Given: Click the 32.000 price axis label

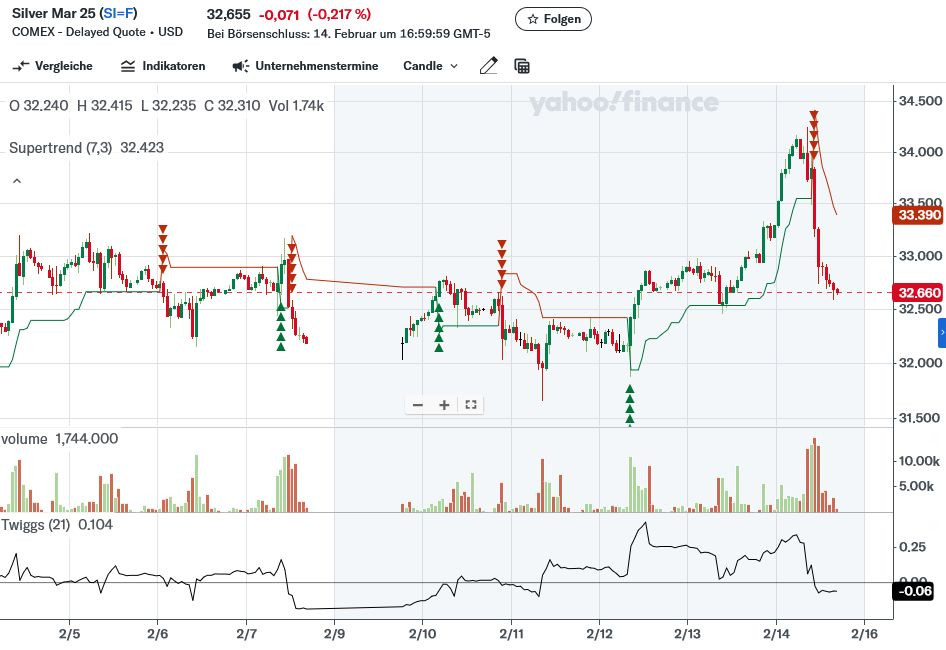Looking at the screenshot, I should (919, 363).
